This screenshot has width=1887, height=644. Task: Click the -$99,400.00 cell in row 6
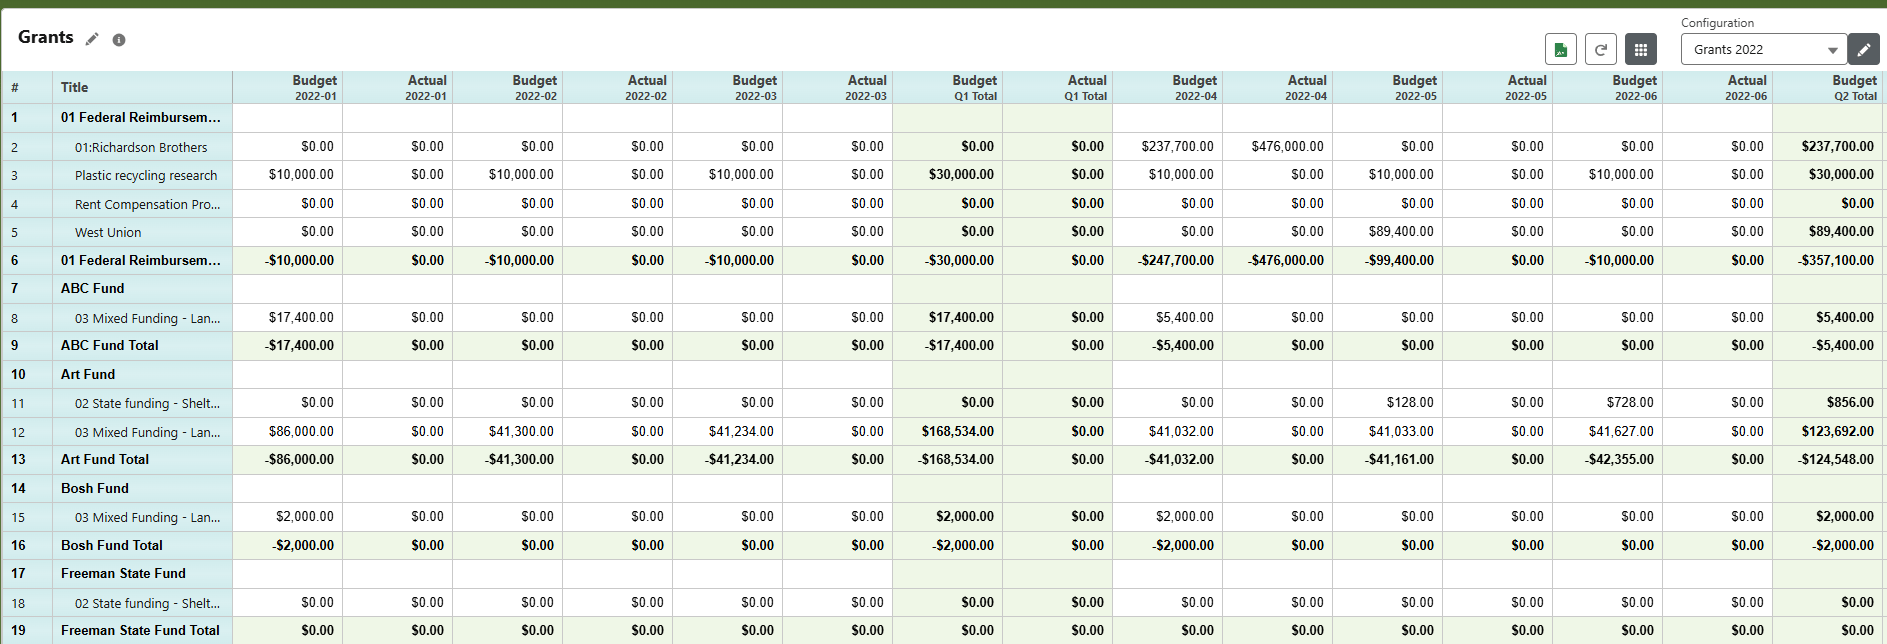coord(1388,260)
